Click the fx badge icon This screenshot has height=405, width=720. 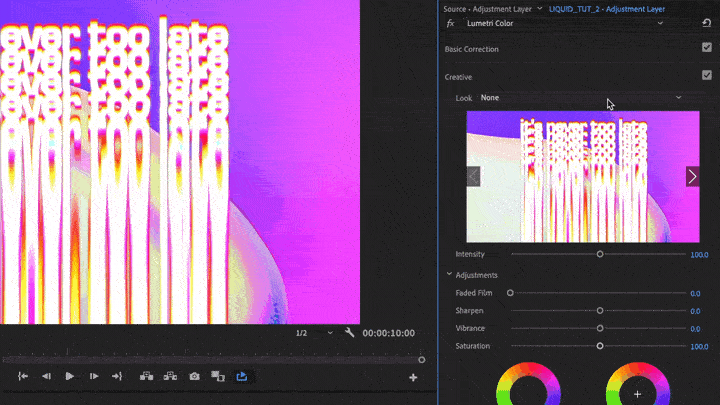coord(450,23)
